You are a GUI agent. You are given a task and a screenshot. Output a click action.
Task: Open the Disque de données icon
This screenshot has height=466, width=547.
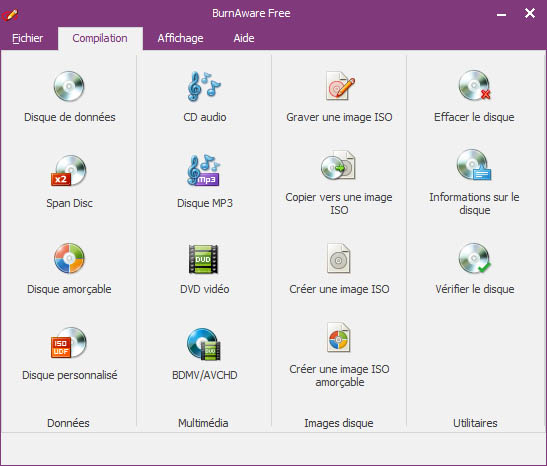pyautogui.click(x=69, y=86)
